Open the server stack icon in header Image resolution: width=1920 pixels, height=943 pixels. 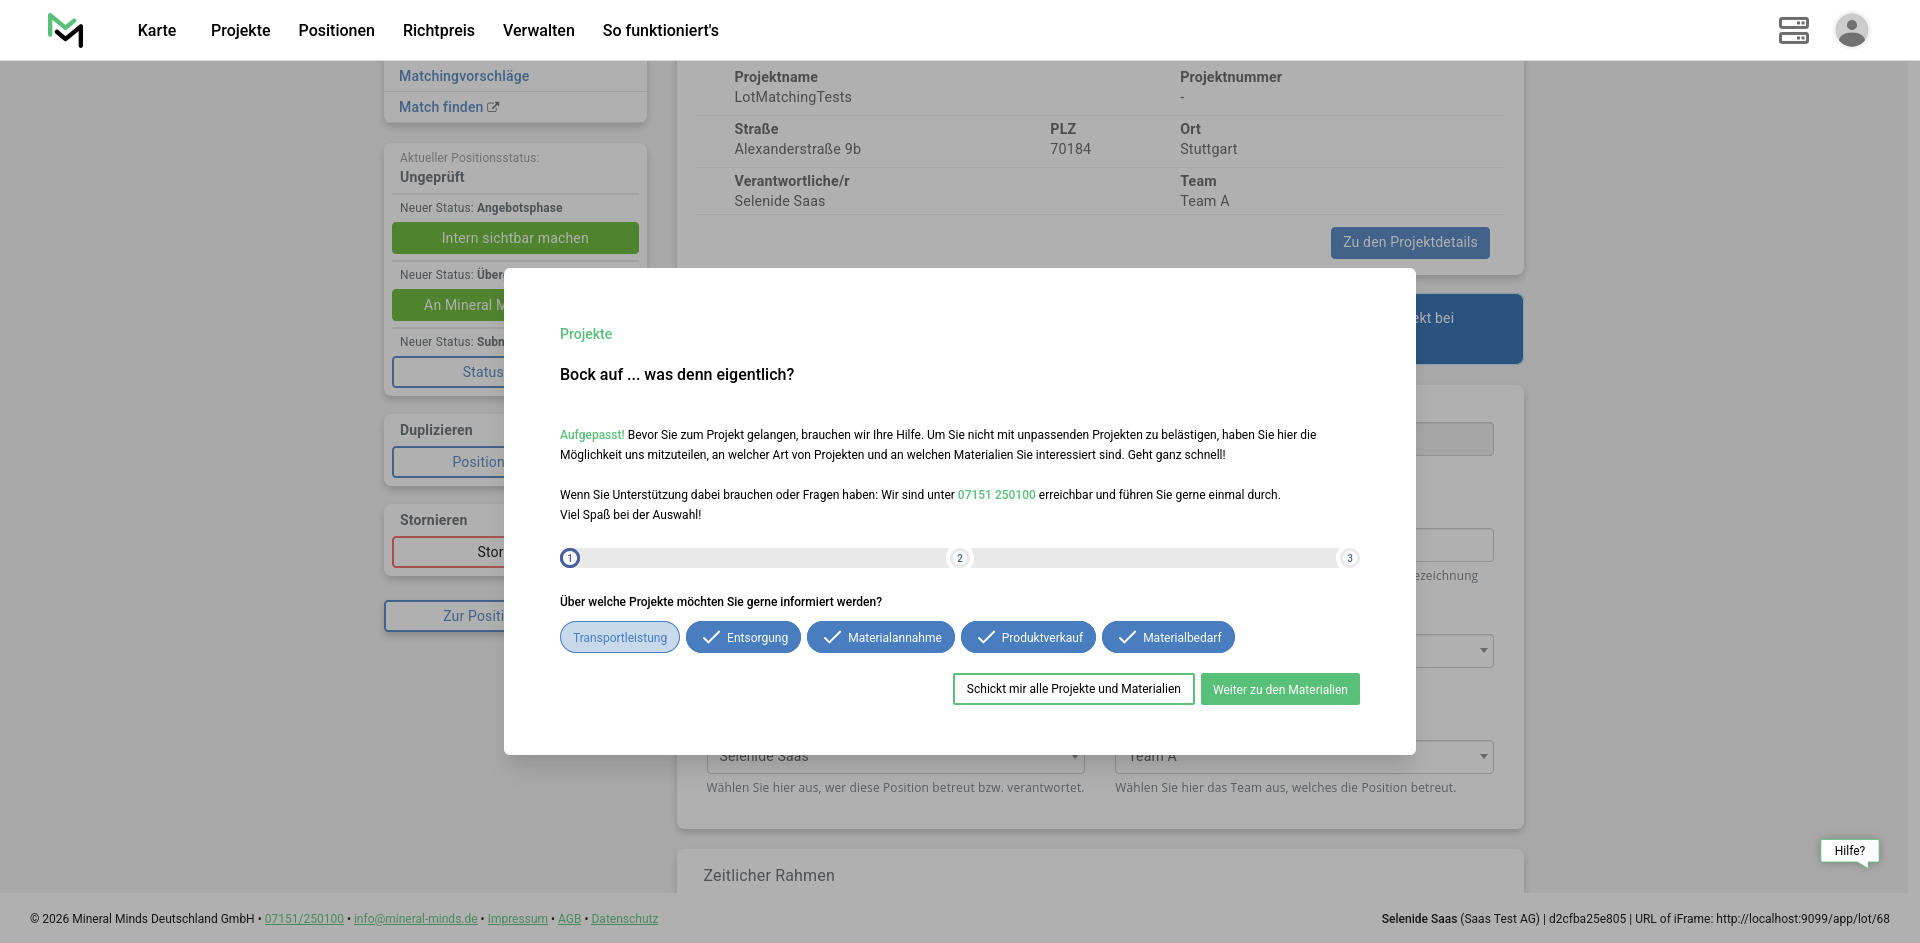(1793, 30)
